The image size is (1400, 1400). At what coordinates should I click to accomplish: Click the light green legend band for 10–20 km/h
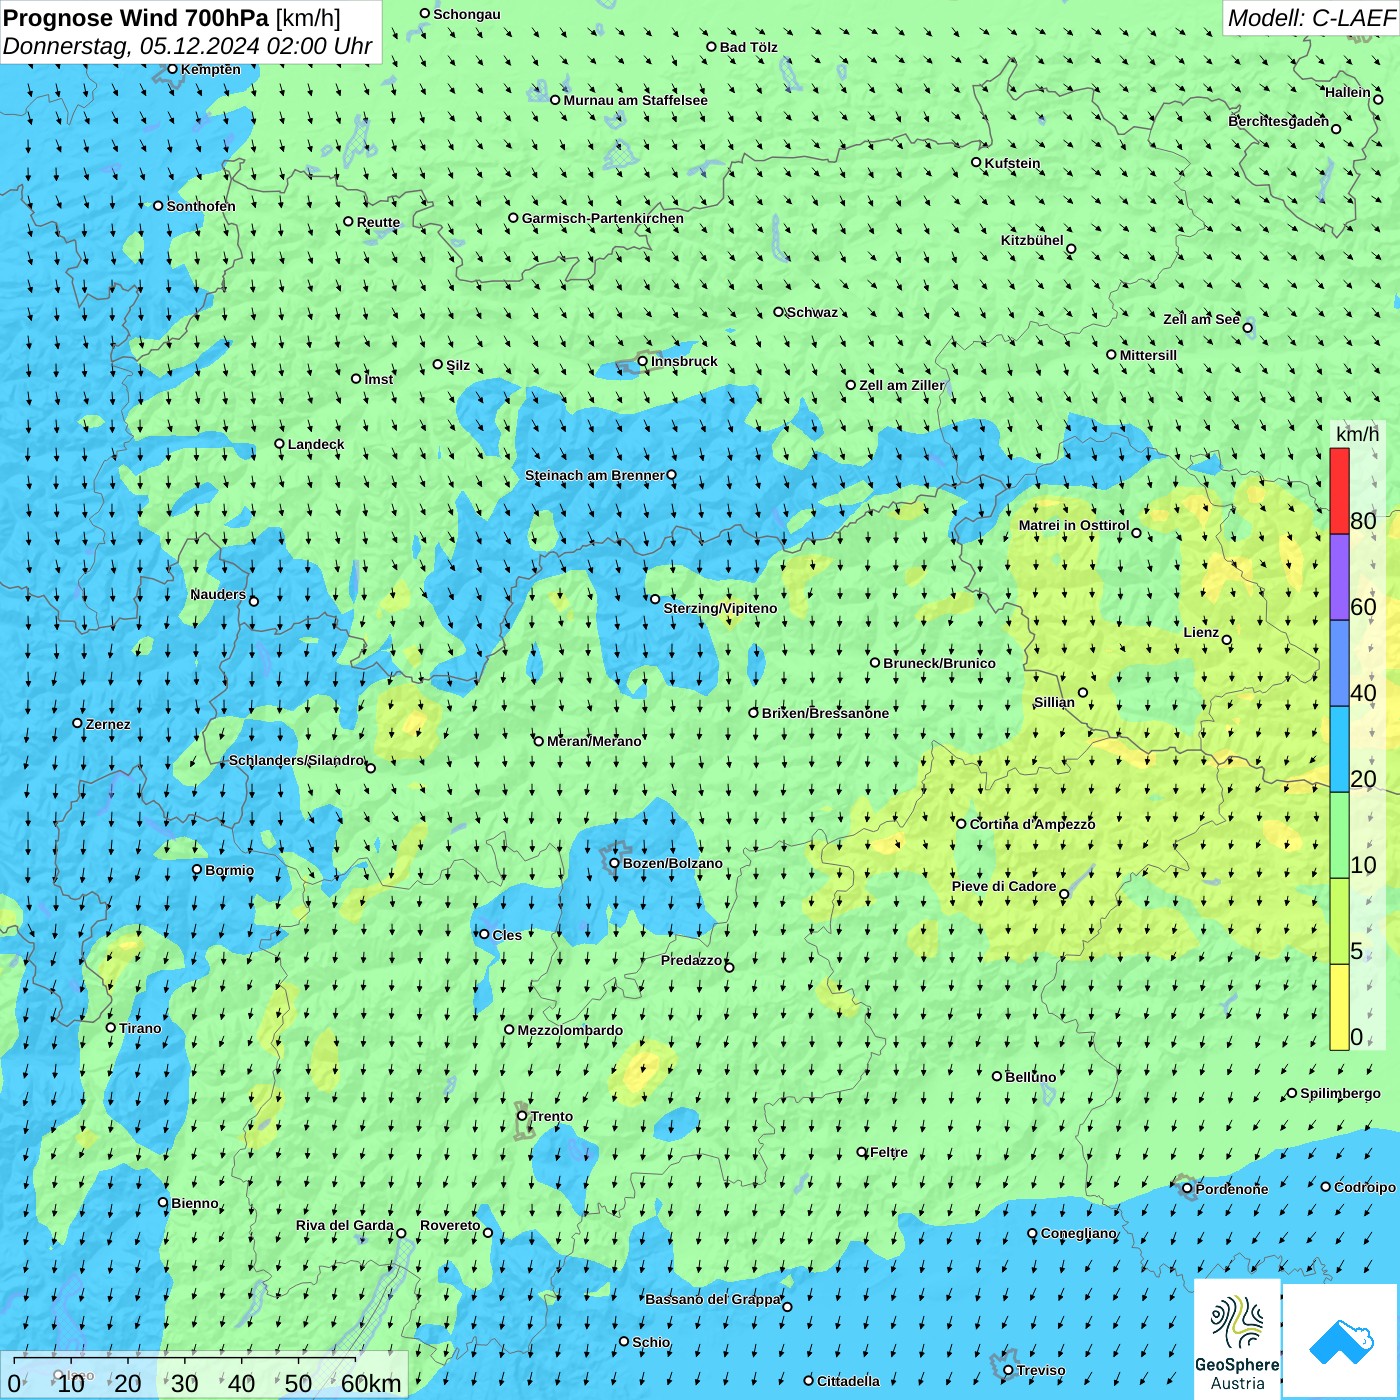click(x=1339, y=835)
